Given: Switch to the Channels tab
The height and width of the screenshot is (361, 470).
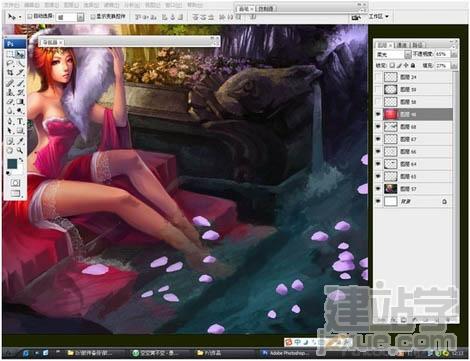Looking at the screenshot, I should tap(402, 45).
